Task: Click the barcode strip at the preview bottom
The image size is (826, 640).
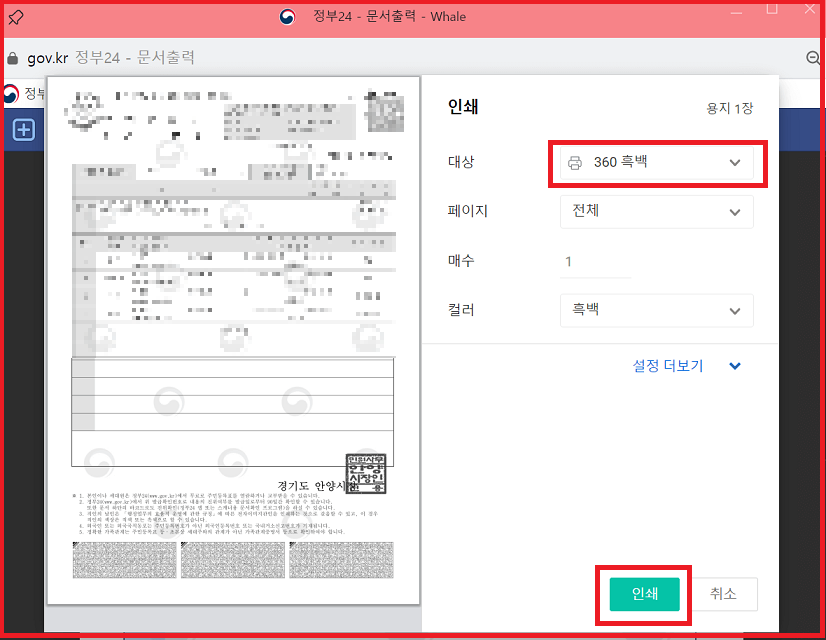Action: click(232, 559)
